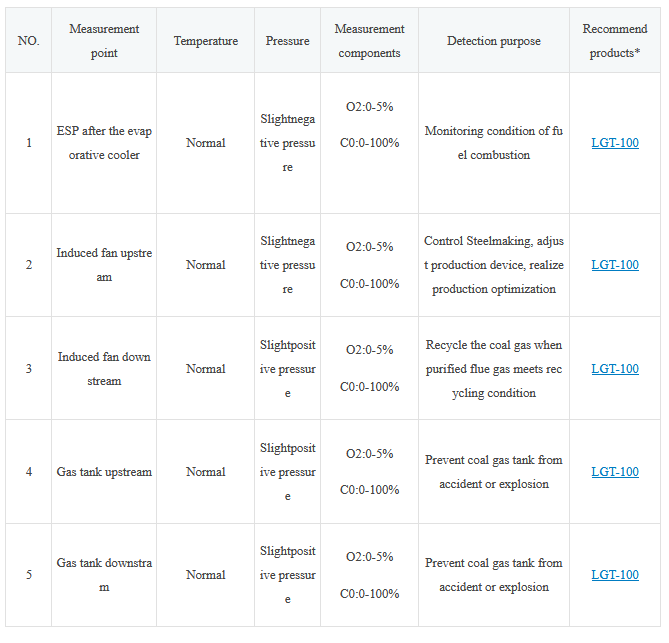
Task: Open LGT-100 link in row 1
Action: [x=614, y=143]
